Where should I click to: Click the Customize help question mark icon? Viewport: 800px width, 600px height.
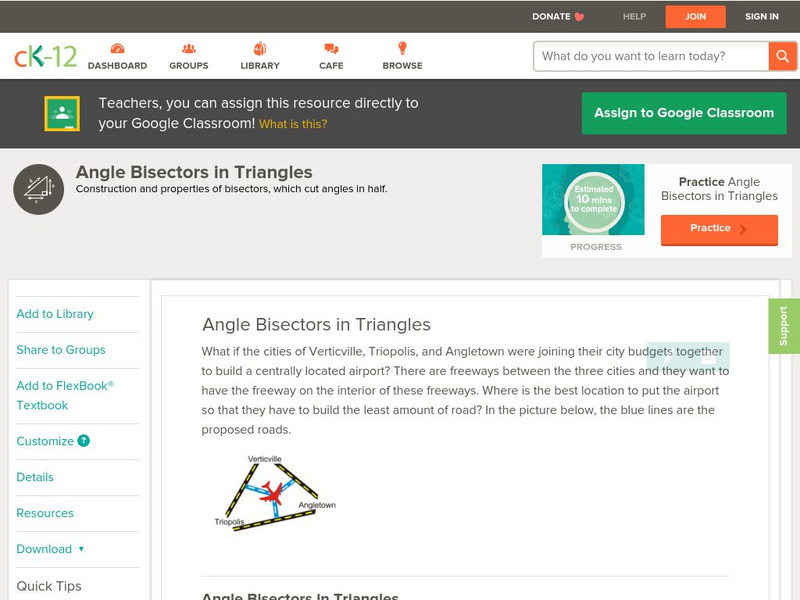point(84,441)
